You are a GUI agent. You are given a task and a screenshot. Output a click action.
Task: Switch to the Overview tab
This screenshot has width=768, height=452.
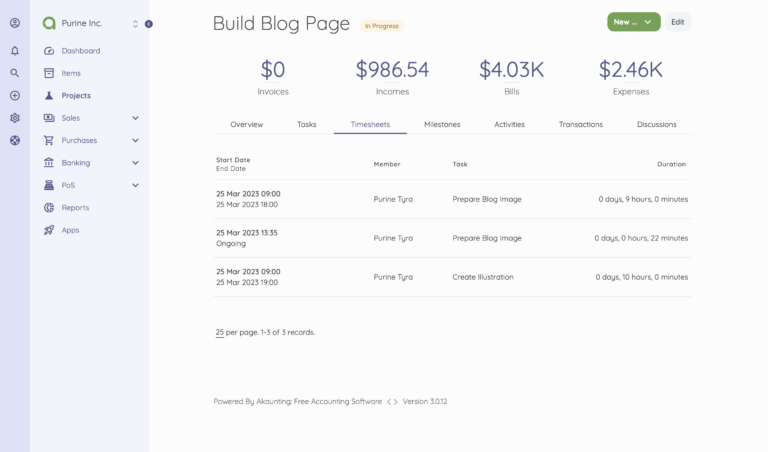246,124
